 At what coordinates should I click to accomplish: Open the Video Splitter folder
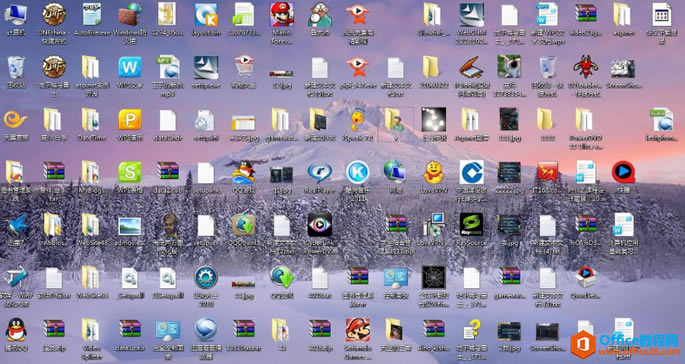pos(91,330)
